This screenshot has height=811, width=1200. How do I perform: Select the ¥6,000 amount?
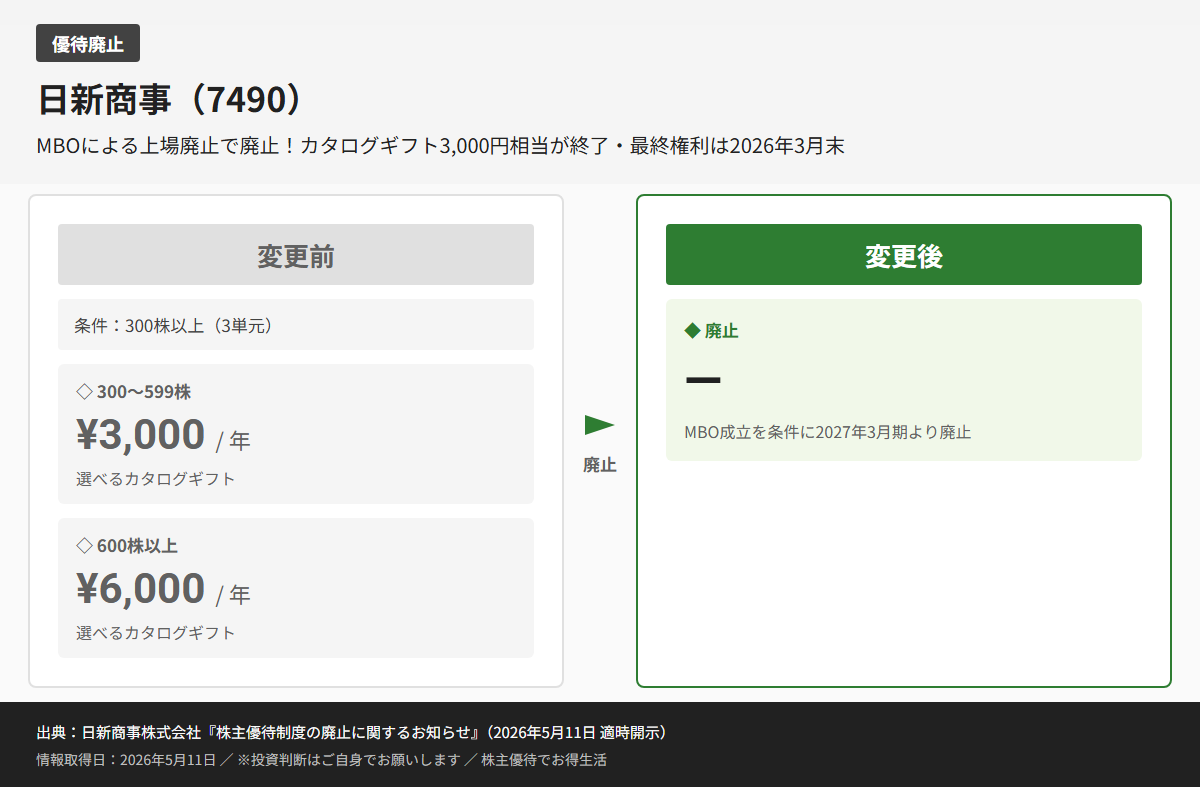pos(141,588)
